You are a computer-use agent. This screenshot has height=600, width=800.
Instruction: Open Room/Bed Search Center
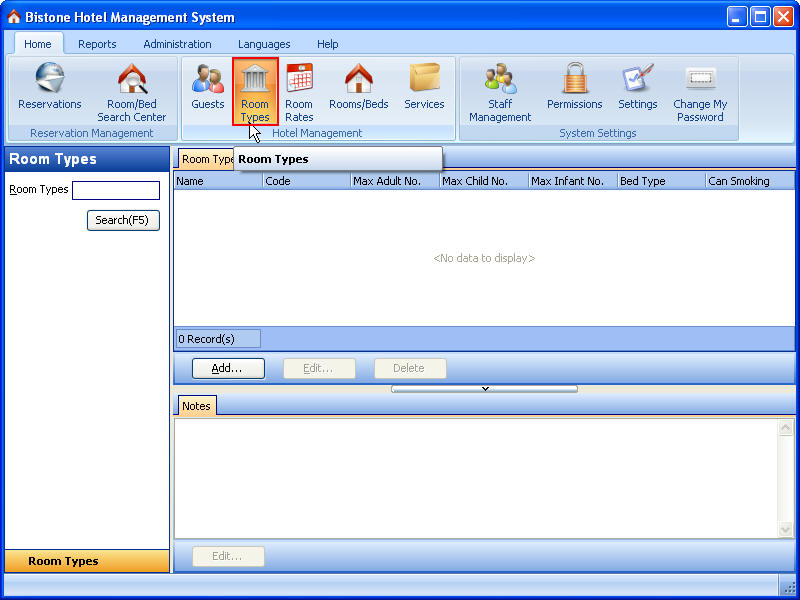[x=132, y=80]
